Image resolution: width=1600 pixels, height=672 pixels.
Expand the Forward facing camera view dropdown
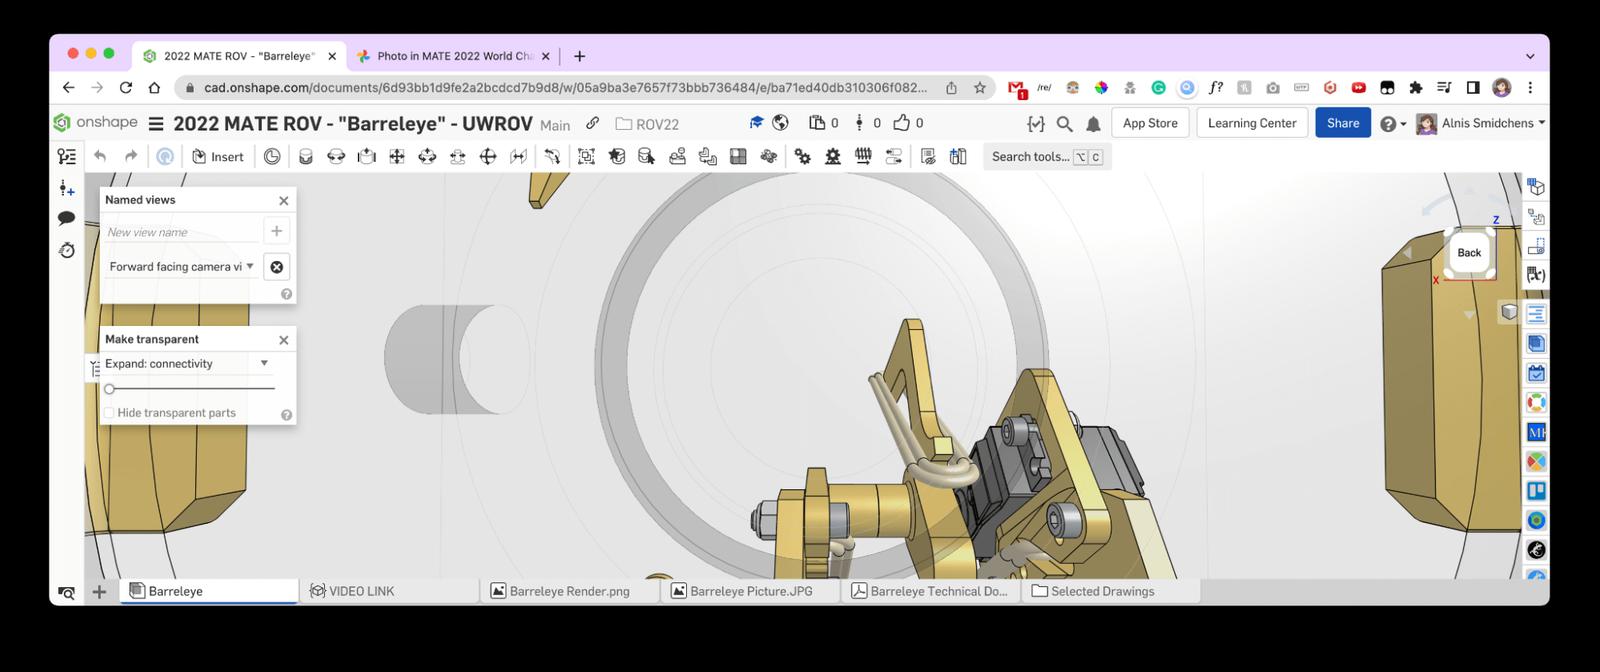[x=250, y=266]
